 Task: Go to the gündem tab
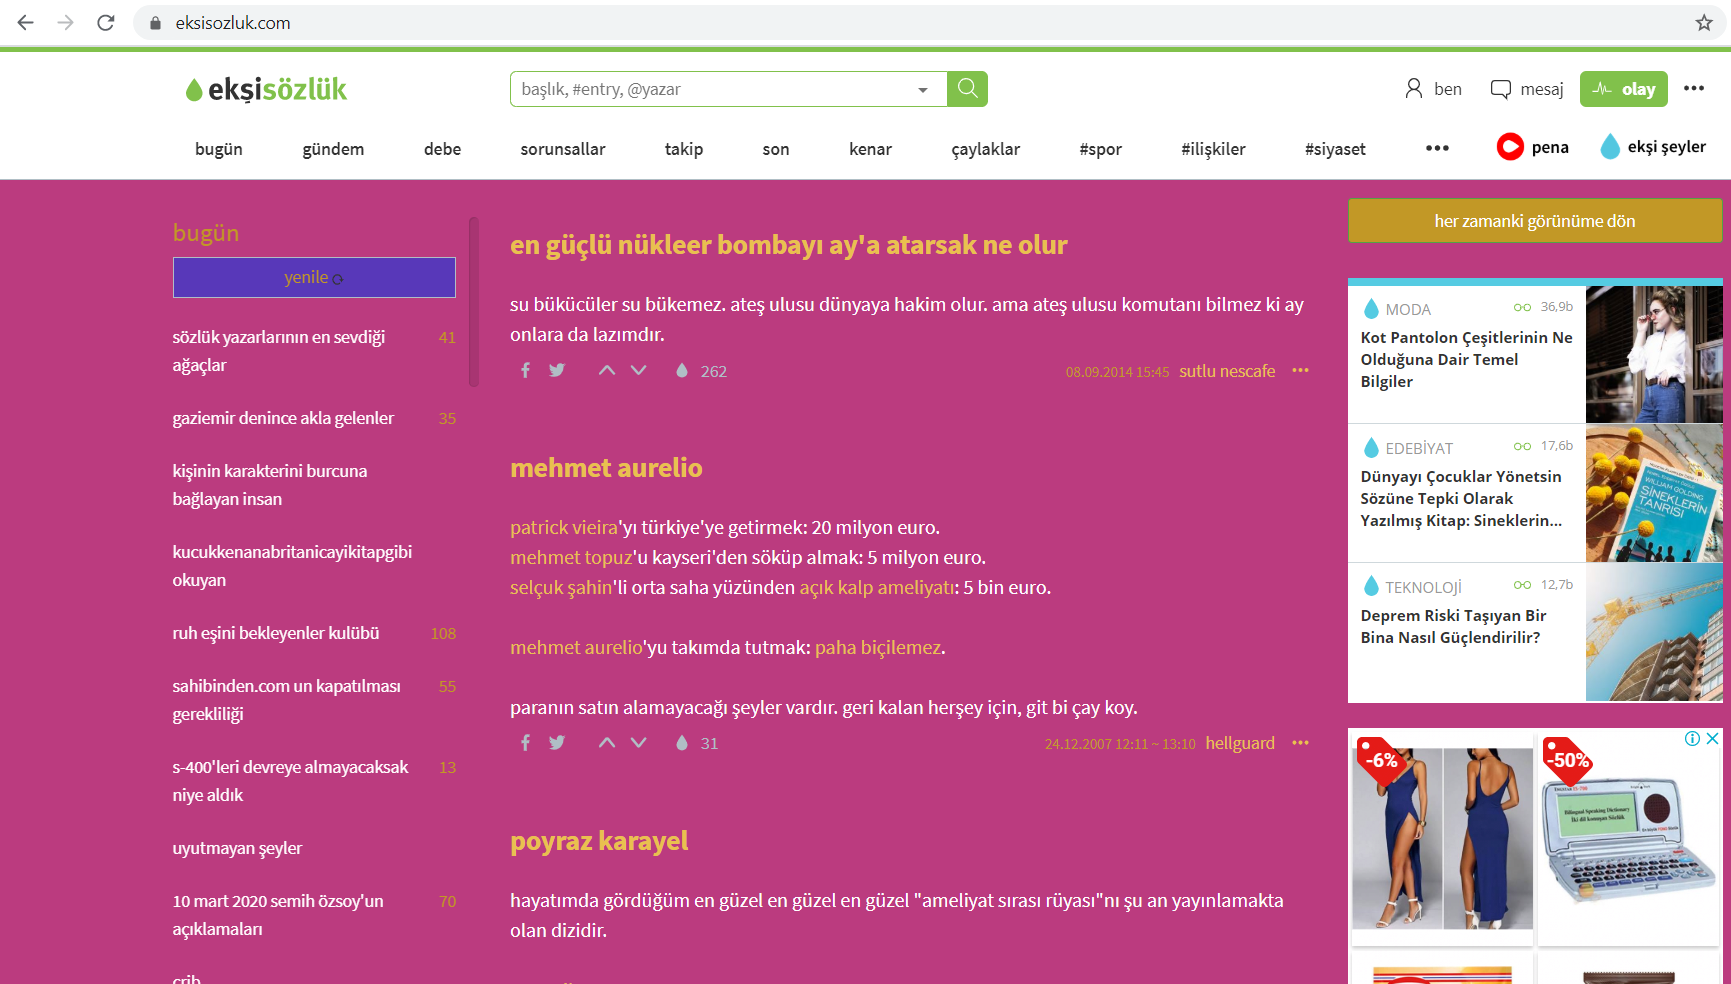point(333,149)
